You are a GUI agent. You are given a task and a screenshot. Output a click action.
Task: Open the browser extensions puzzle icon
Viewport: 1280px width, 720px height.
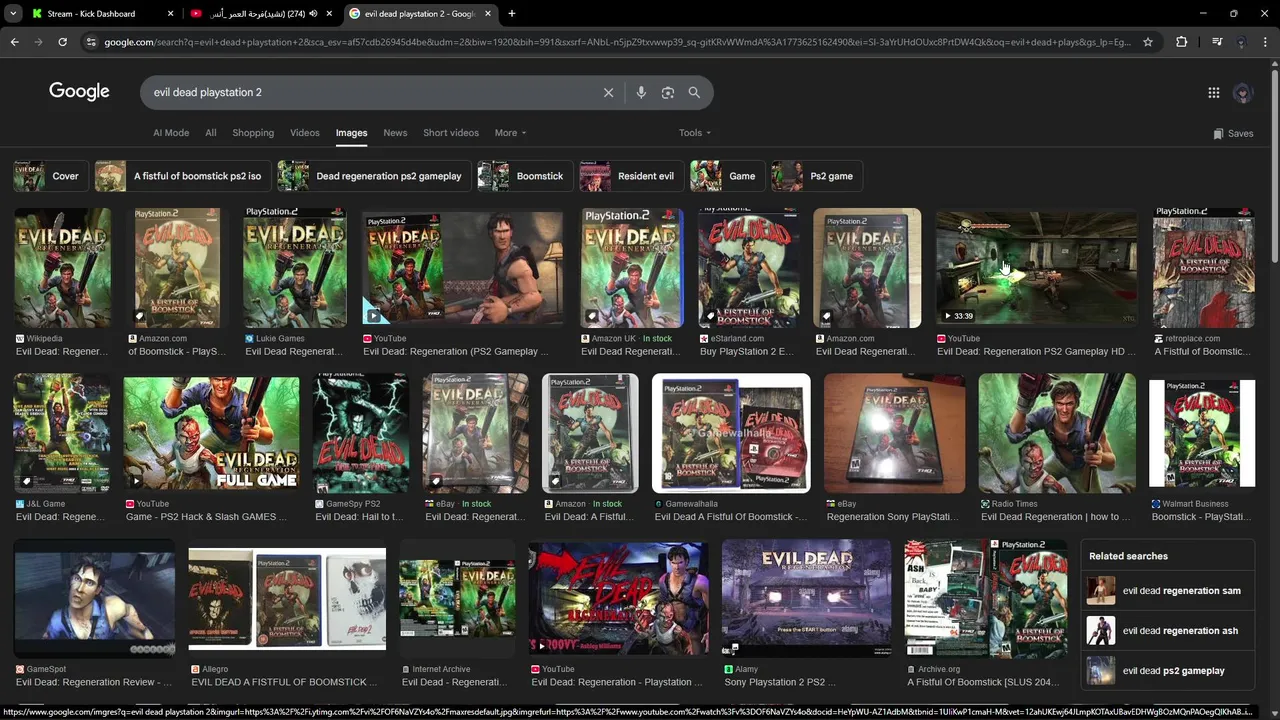(x=1181, y=42)
